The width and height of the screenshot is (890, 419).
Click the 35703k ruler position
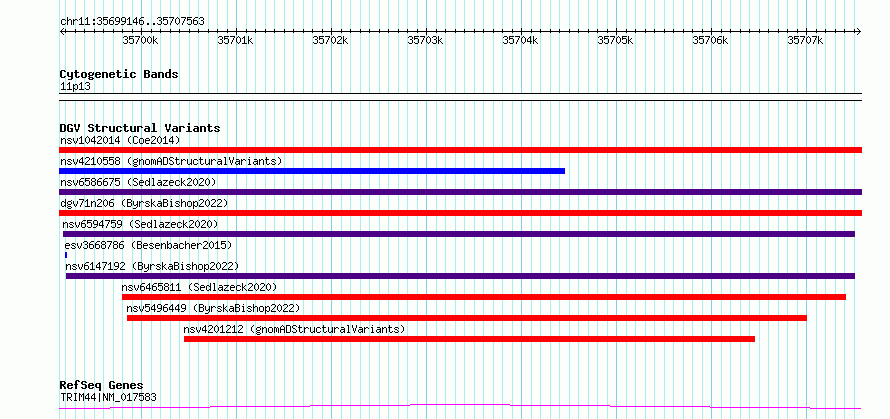[x=425, y=40]
